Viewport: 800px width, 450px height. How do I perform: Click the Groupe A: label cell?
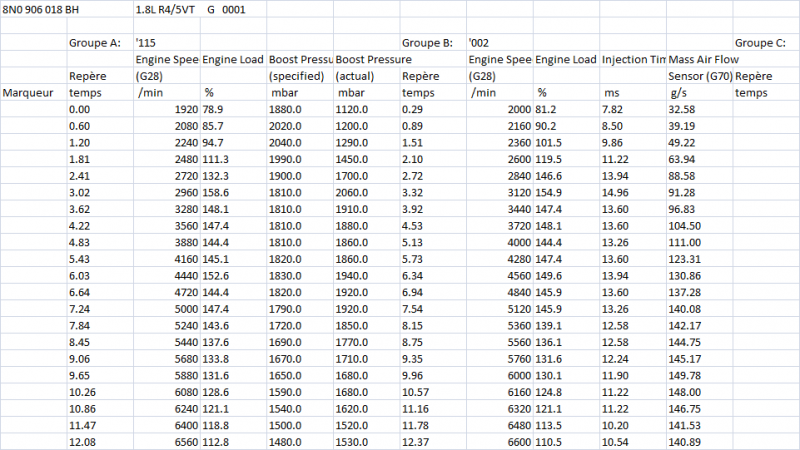[x=94, y=43]
